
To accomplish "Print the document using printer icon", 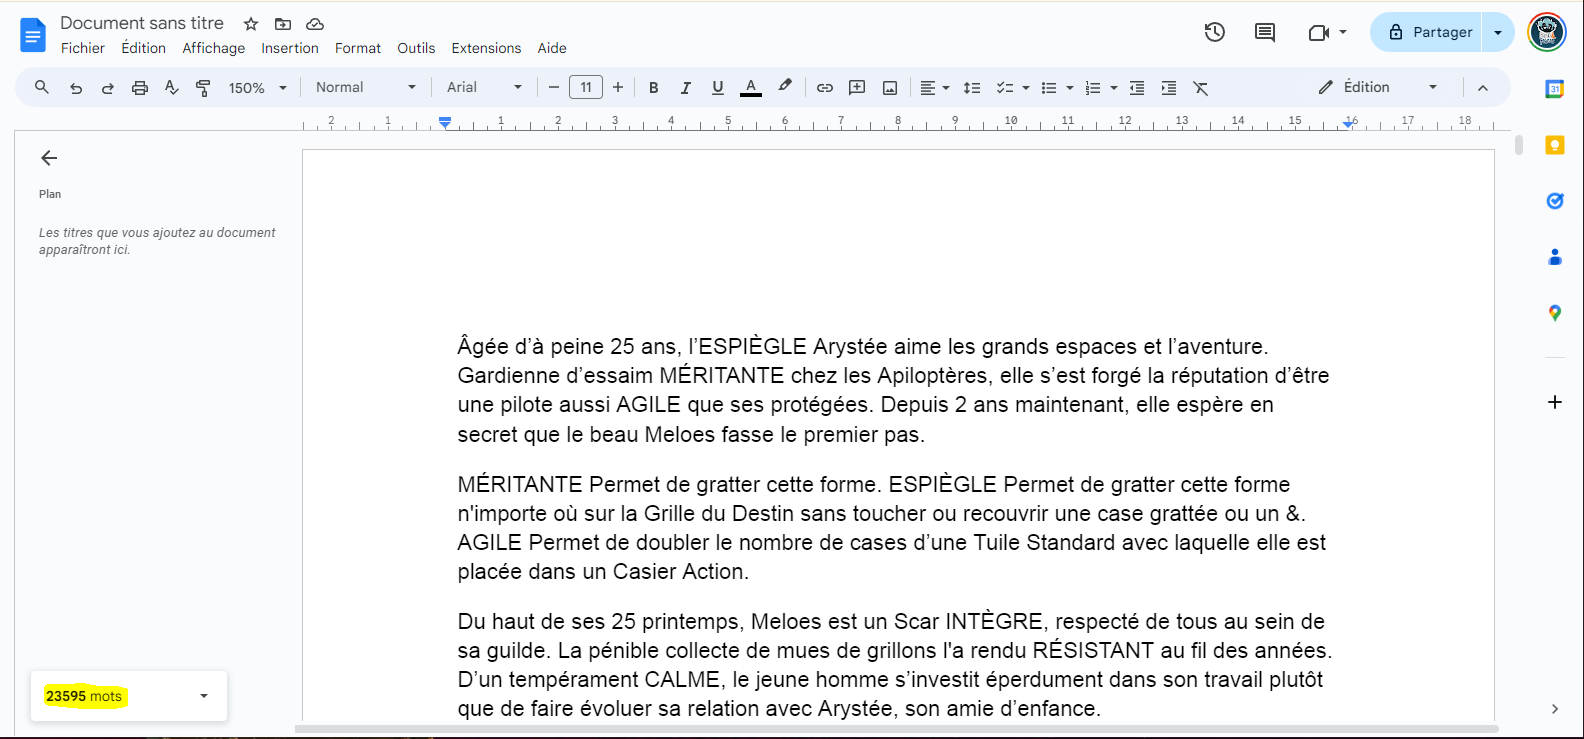I will 140,88.
